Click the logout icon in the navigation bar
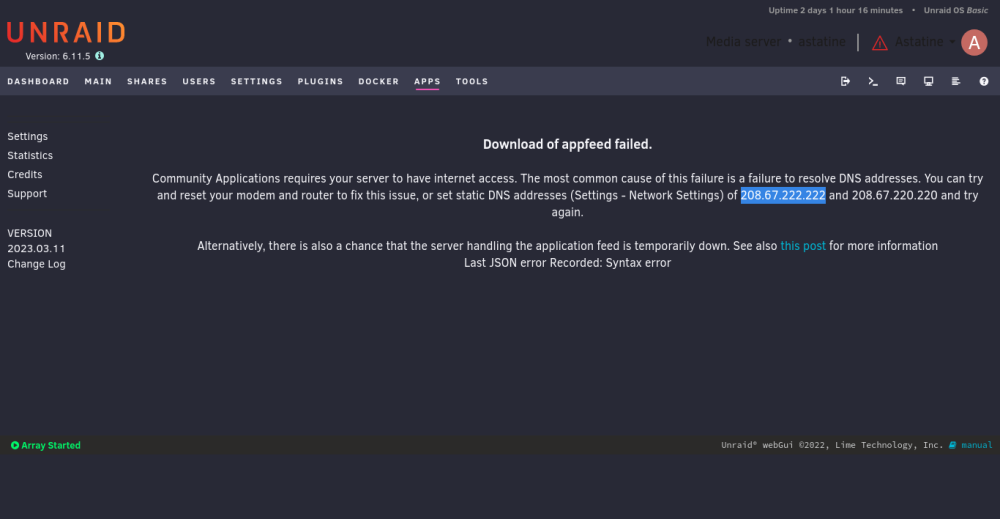The image size is (1000, 519). (x=845, y=81)
